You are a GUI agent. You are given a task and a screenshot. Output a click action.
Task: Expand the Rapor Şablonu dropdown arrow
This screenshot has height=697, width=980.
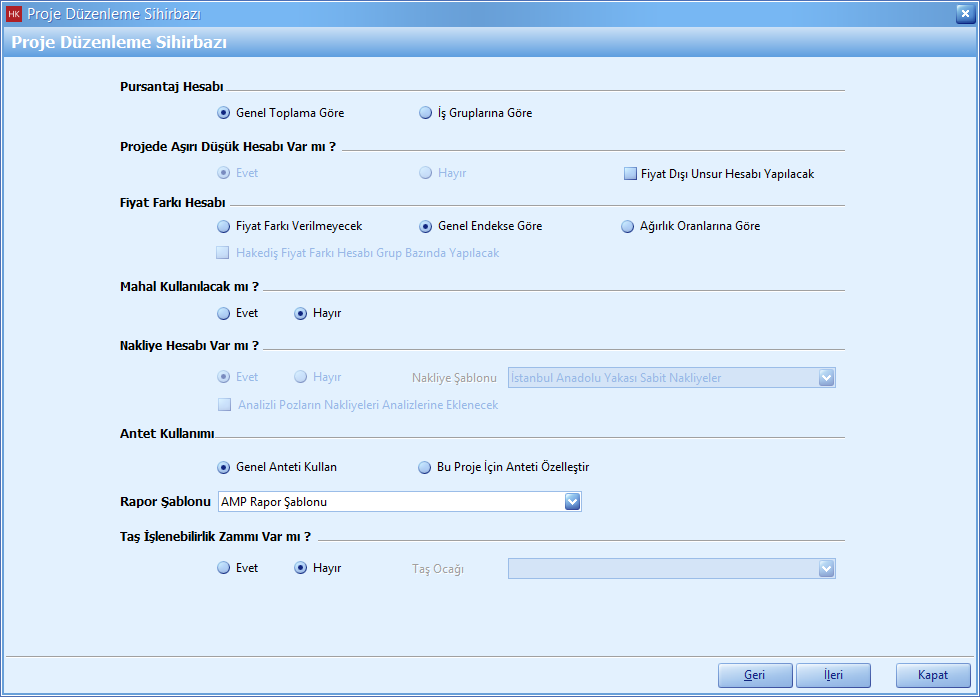click(x=572, y=502)
